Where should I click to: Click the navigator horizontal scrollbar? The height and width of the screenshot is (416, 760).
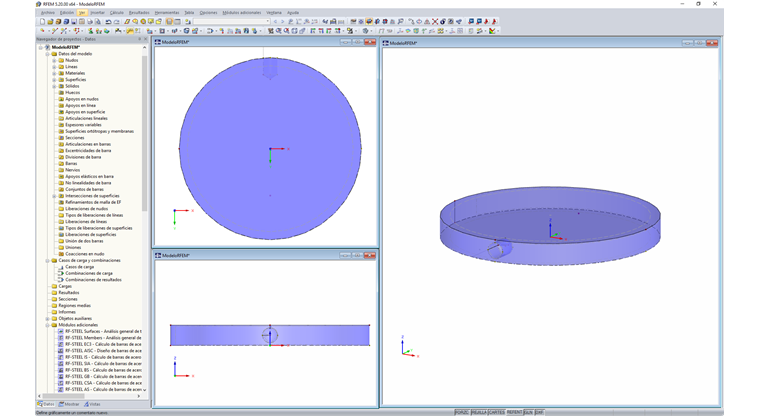[x=87, y=396]
